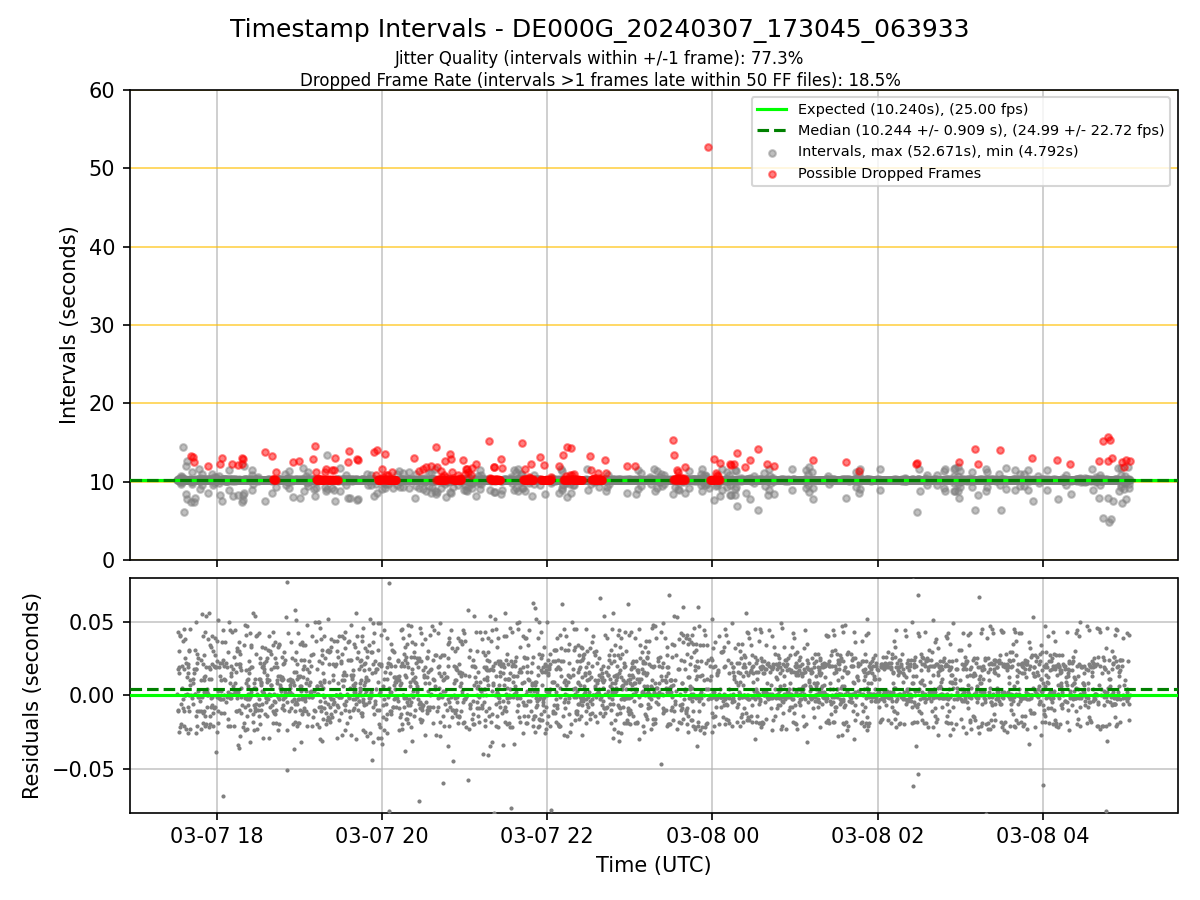Click the Residuals (seconds) y-axis label
This screenshot has height=900, width=1200.
tap(32, 696)
